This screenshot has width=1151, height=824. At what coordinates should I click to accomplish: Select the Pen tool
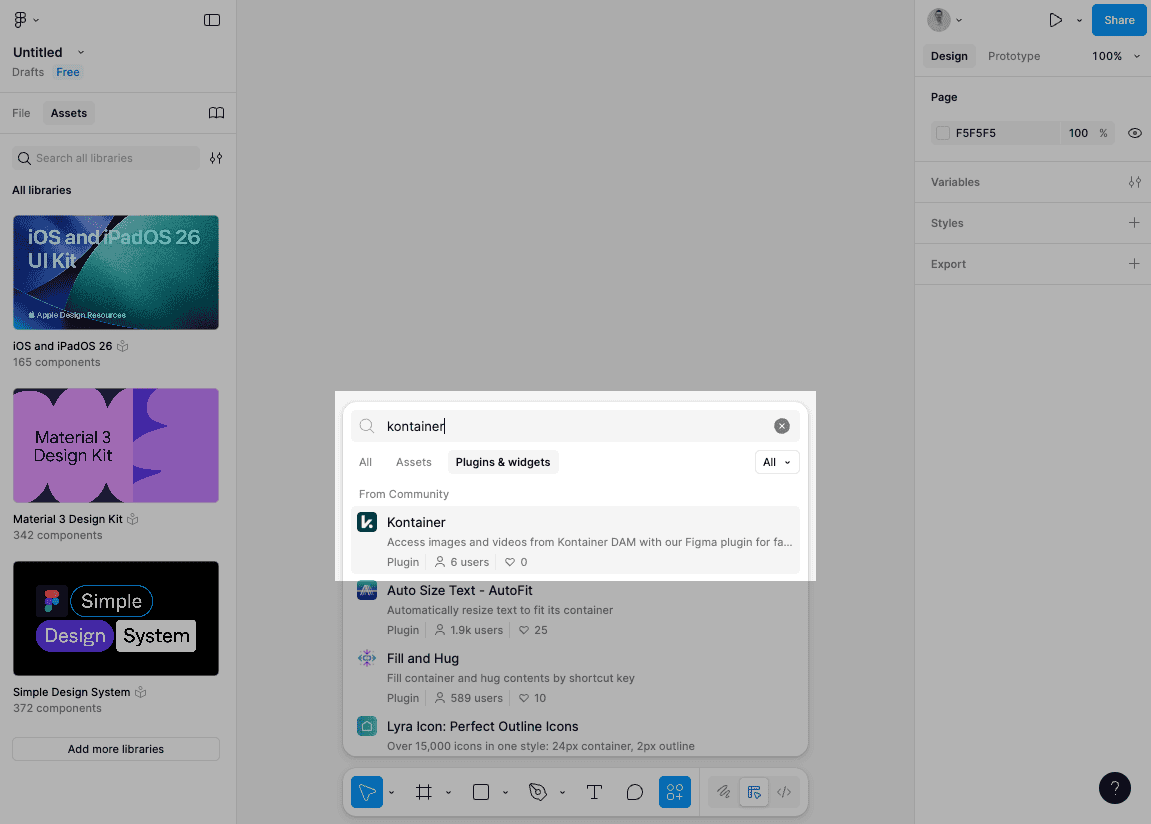point(538,791)
